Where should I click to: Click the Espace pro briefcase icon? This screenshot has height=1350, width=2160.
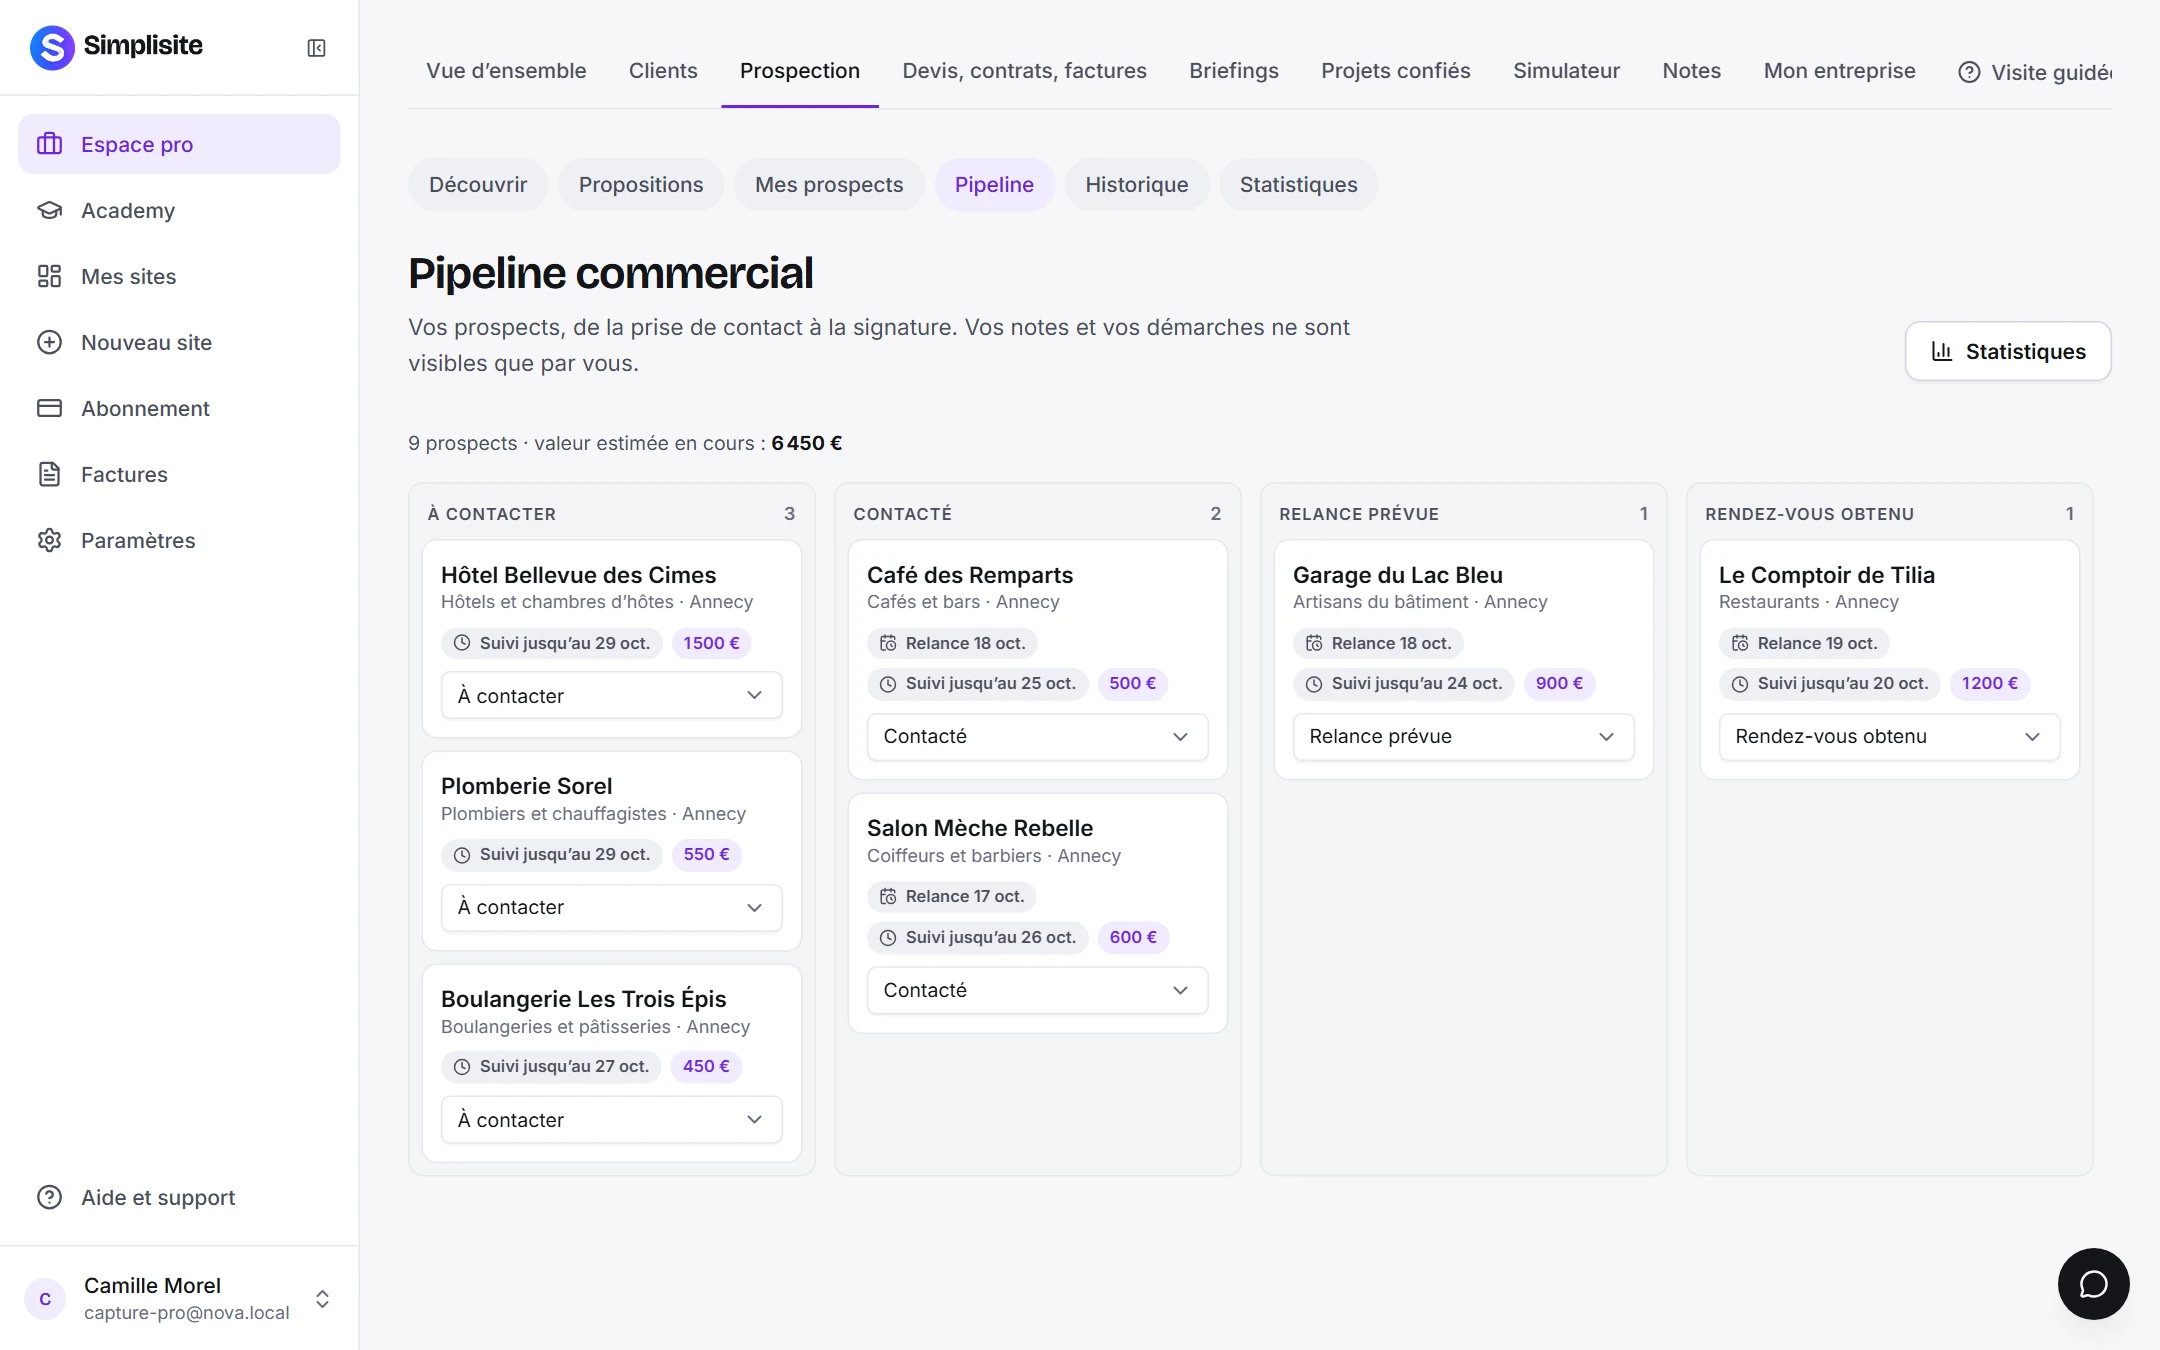coord(50,144)
